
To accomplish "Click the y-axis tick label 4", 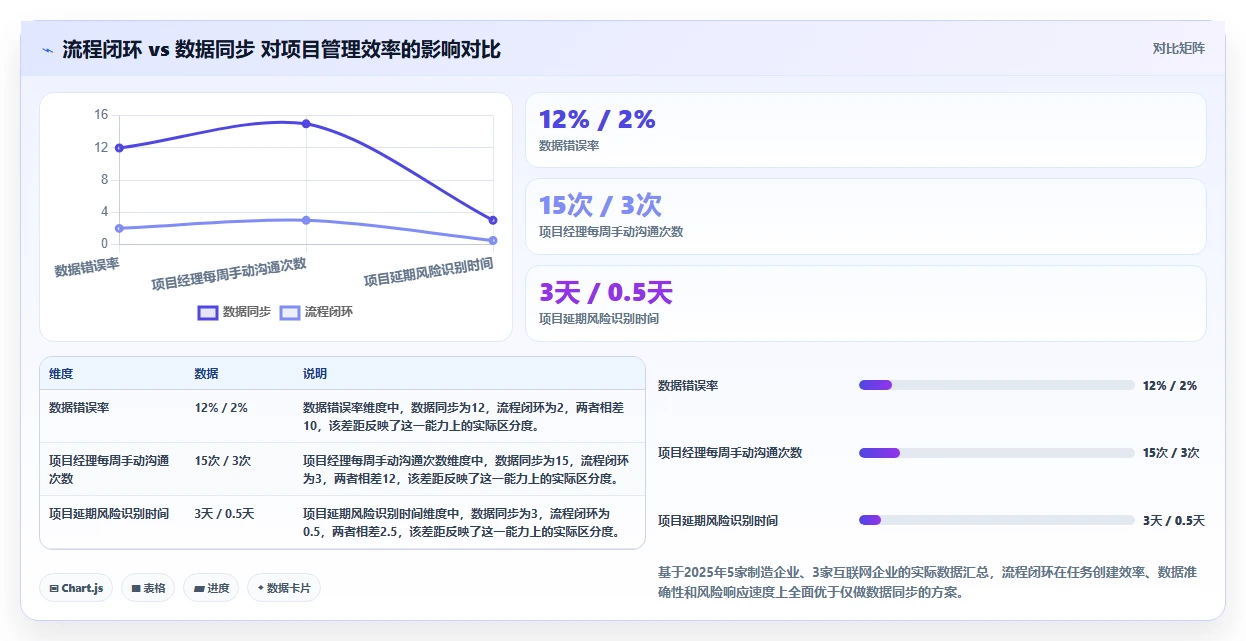I will (104, 212).
